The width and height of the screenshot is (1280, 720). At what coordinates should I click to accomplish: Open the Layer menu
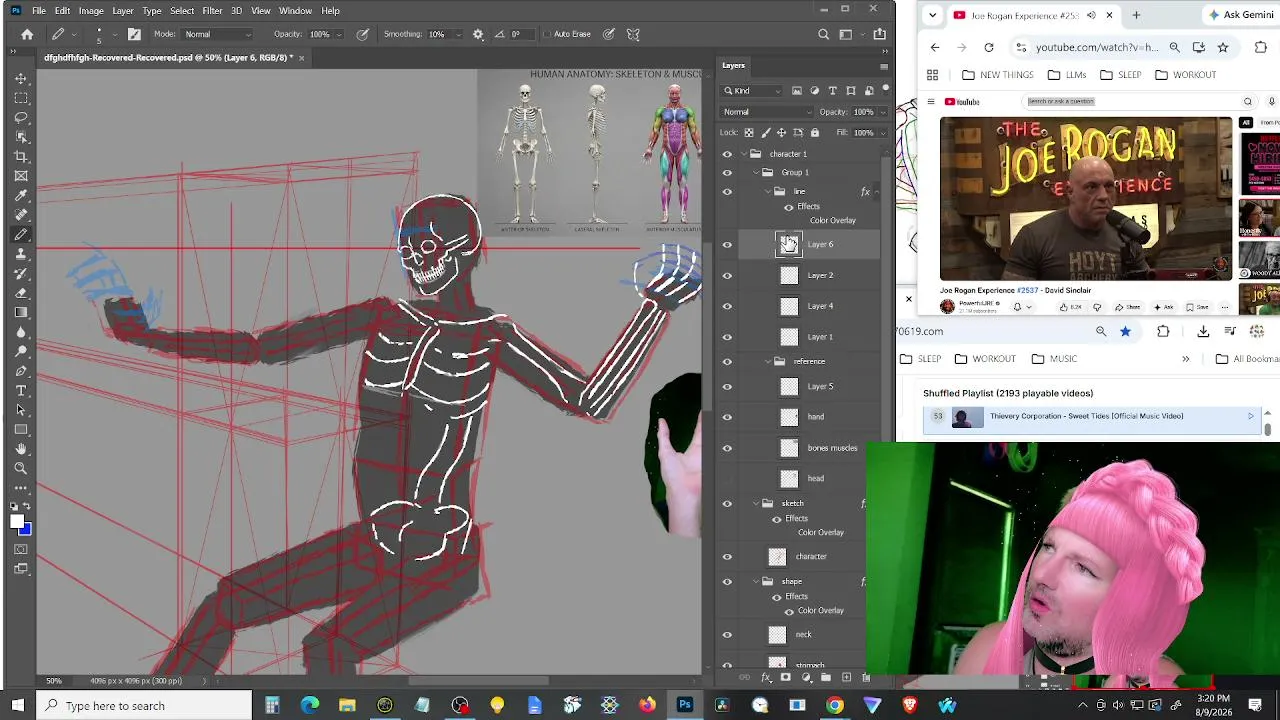tap(123, 10)
